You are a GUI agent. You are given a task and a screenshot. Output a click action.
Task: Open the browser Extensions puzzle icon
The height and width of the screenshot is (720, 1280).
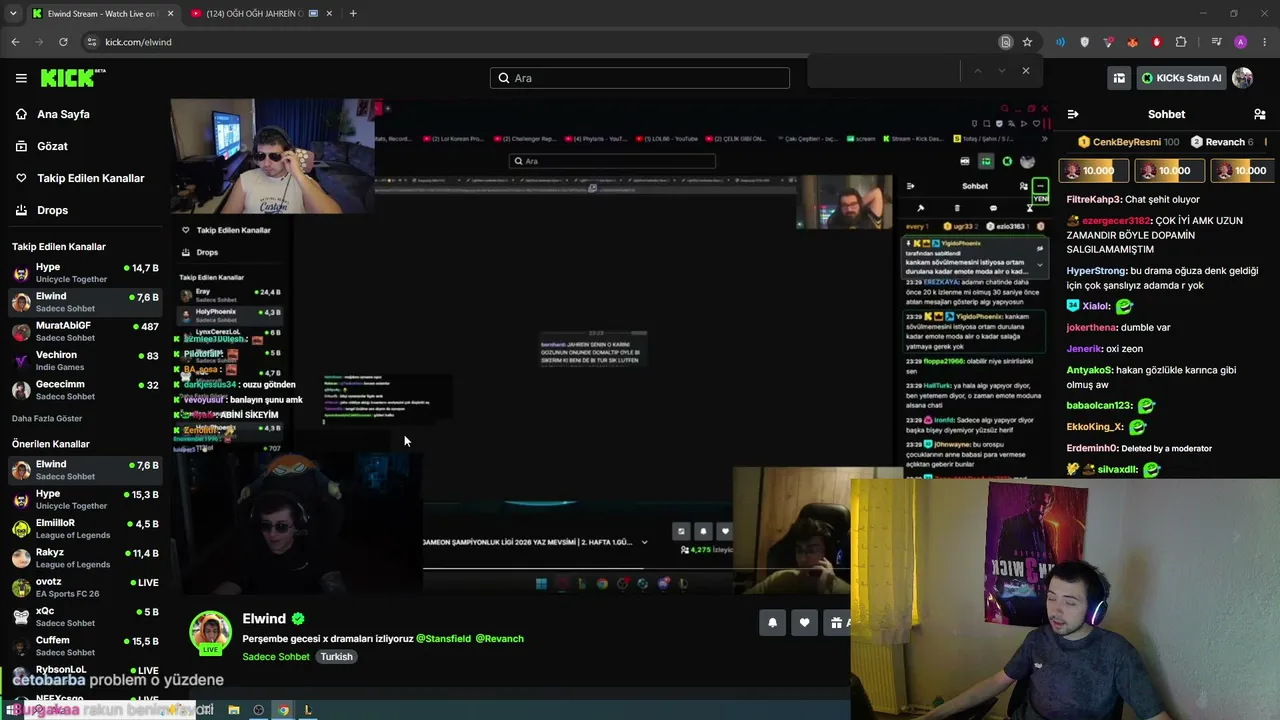tap(1181, 42)
